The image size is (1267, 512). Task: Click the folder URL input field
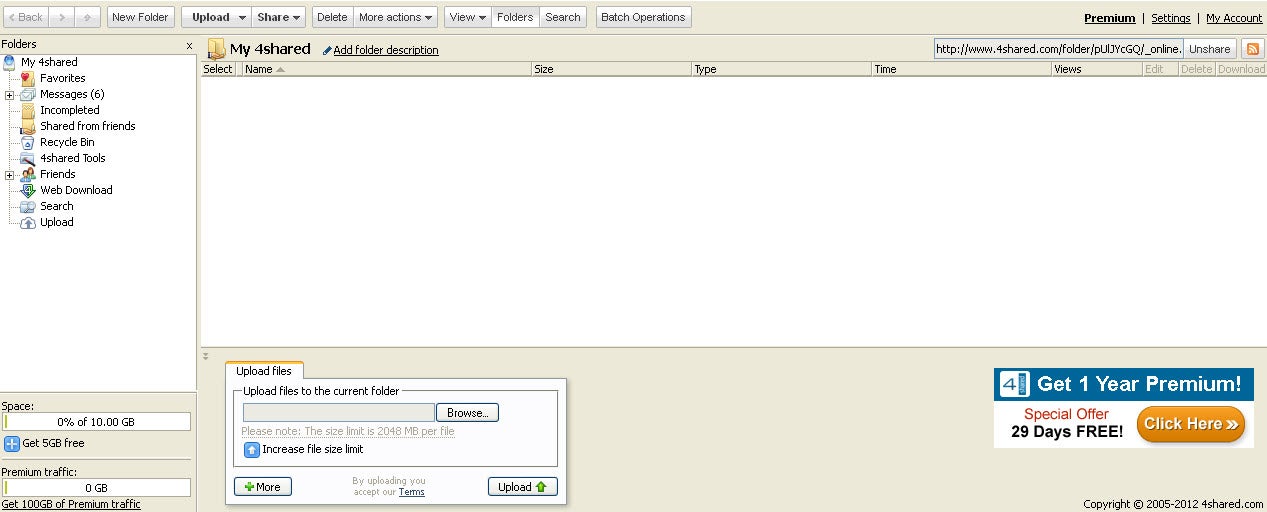[x=1059, y=49]
